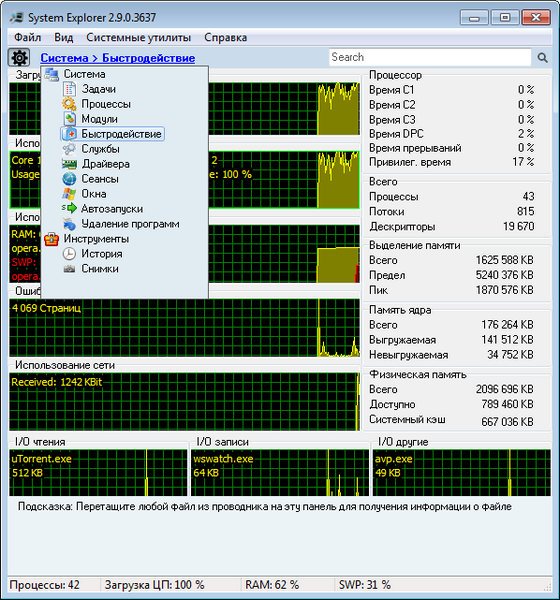Select Сеансы in the navigation list
This screenshot has width=560, height=600.
point(100,179)
